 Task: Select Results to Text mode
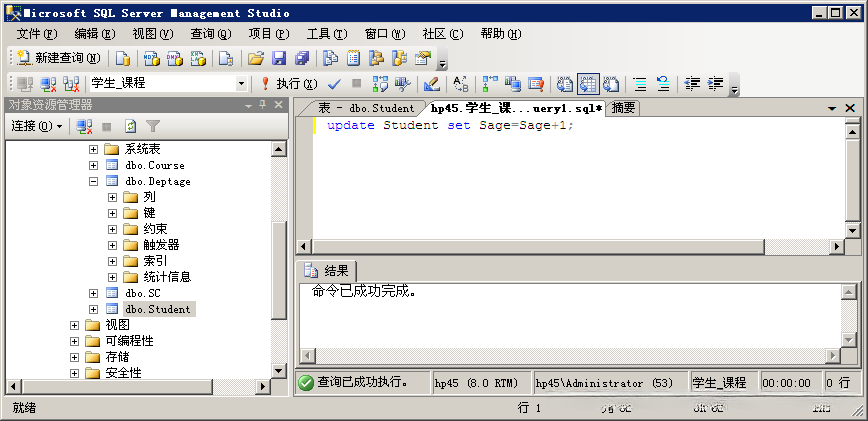tap(565, 84)
